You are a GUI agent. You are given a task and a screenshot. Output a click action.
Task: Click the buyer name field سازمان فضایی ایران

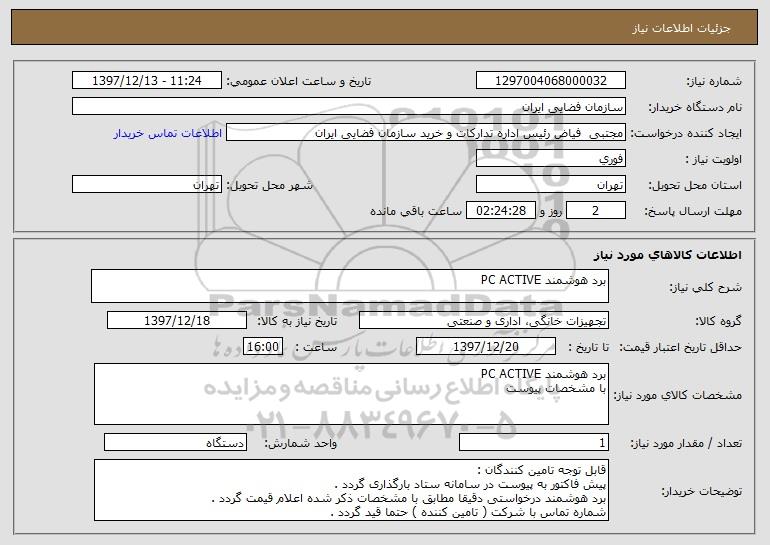(x=349, y=106)
